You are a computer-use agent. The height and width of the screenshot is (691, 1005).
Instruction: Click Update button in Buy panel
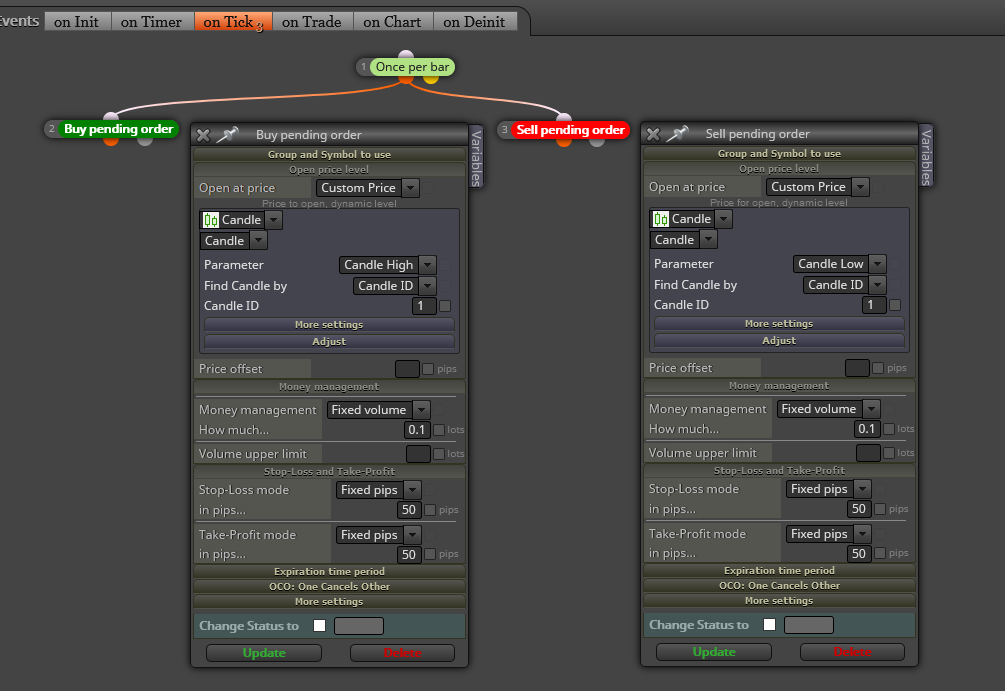pyautogui.click(x=264, y=653)
